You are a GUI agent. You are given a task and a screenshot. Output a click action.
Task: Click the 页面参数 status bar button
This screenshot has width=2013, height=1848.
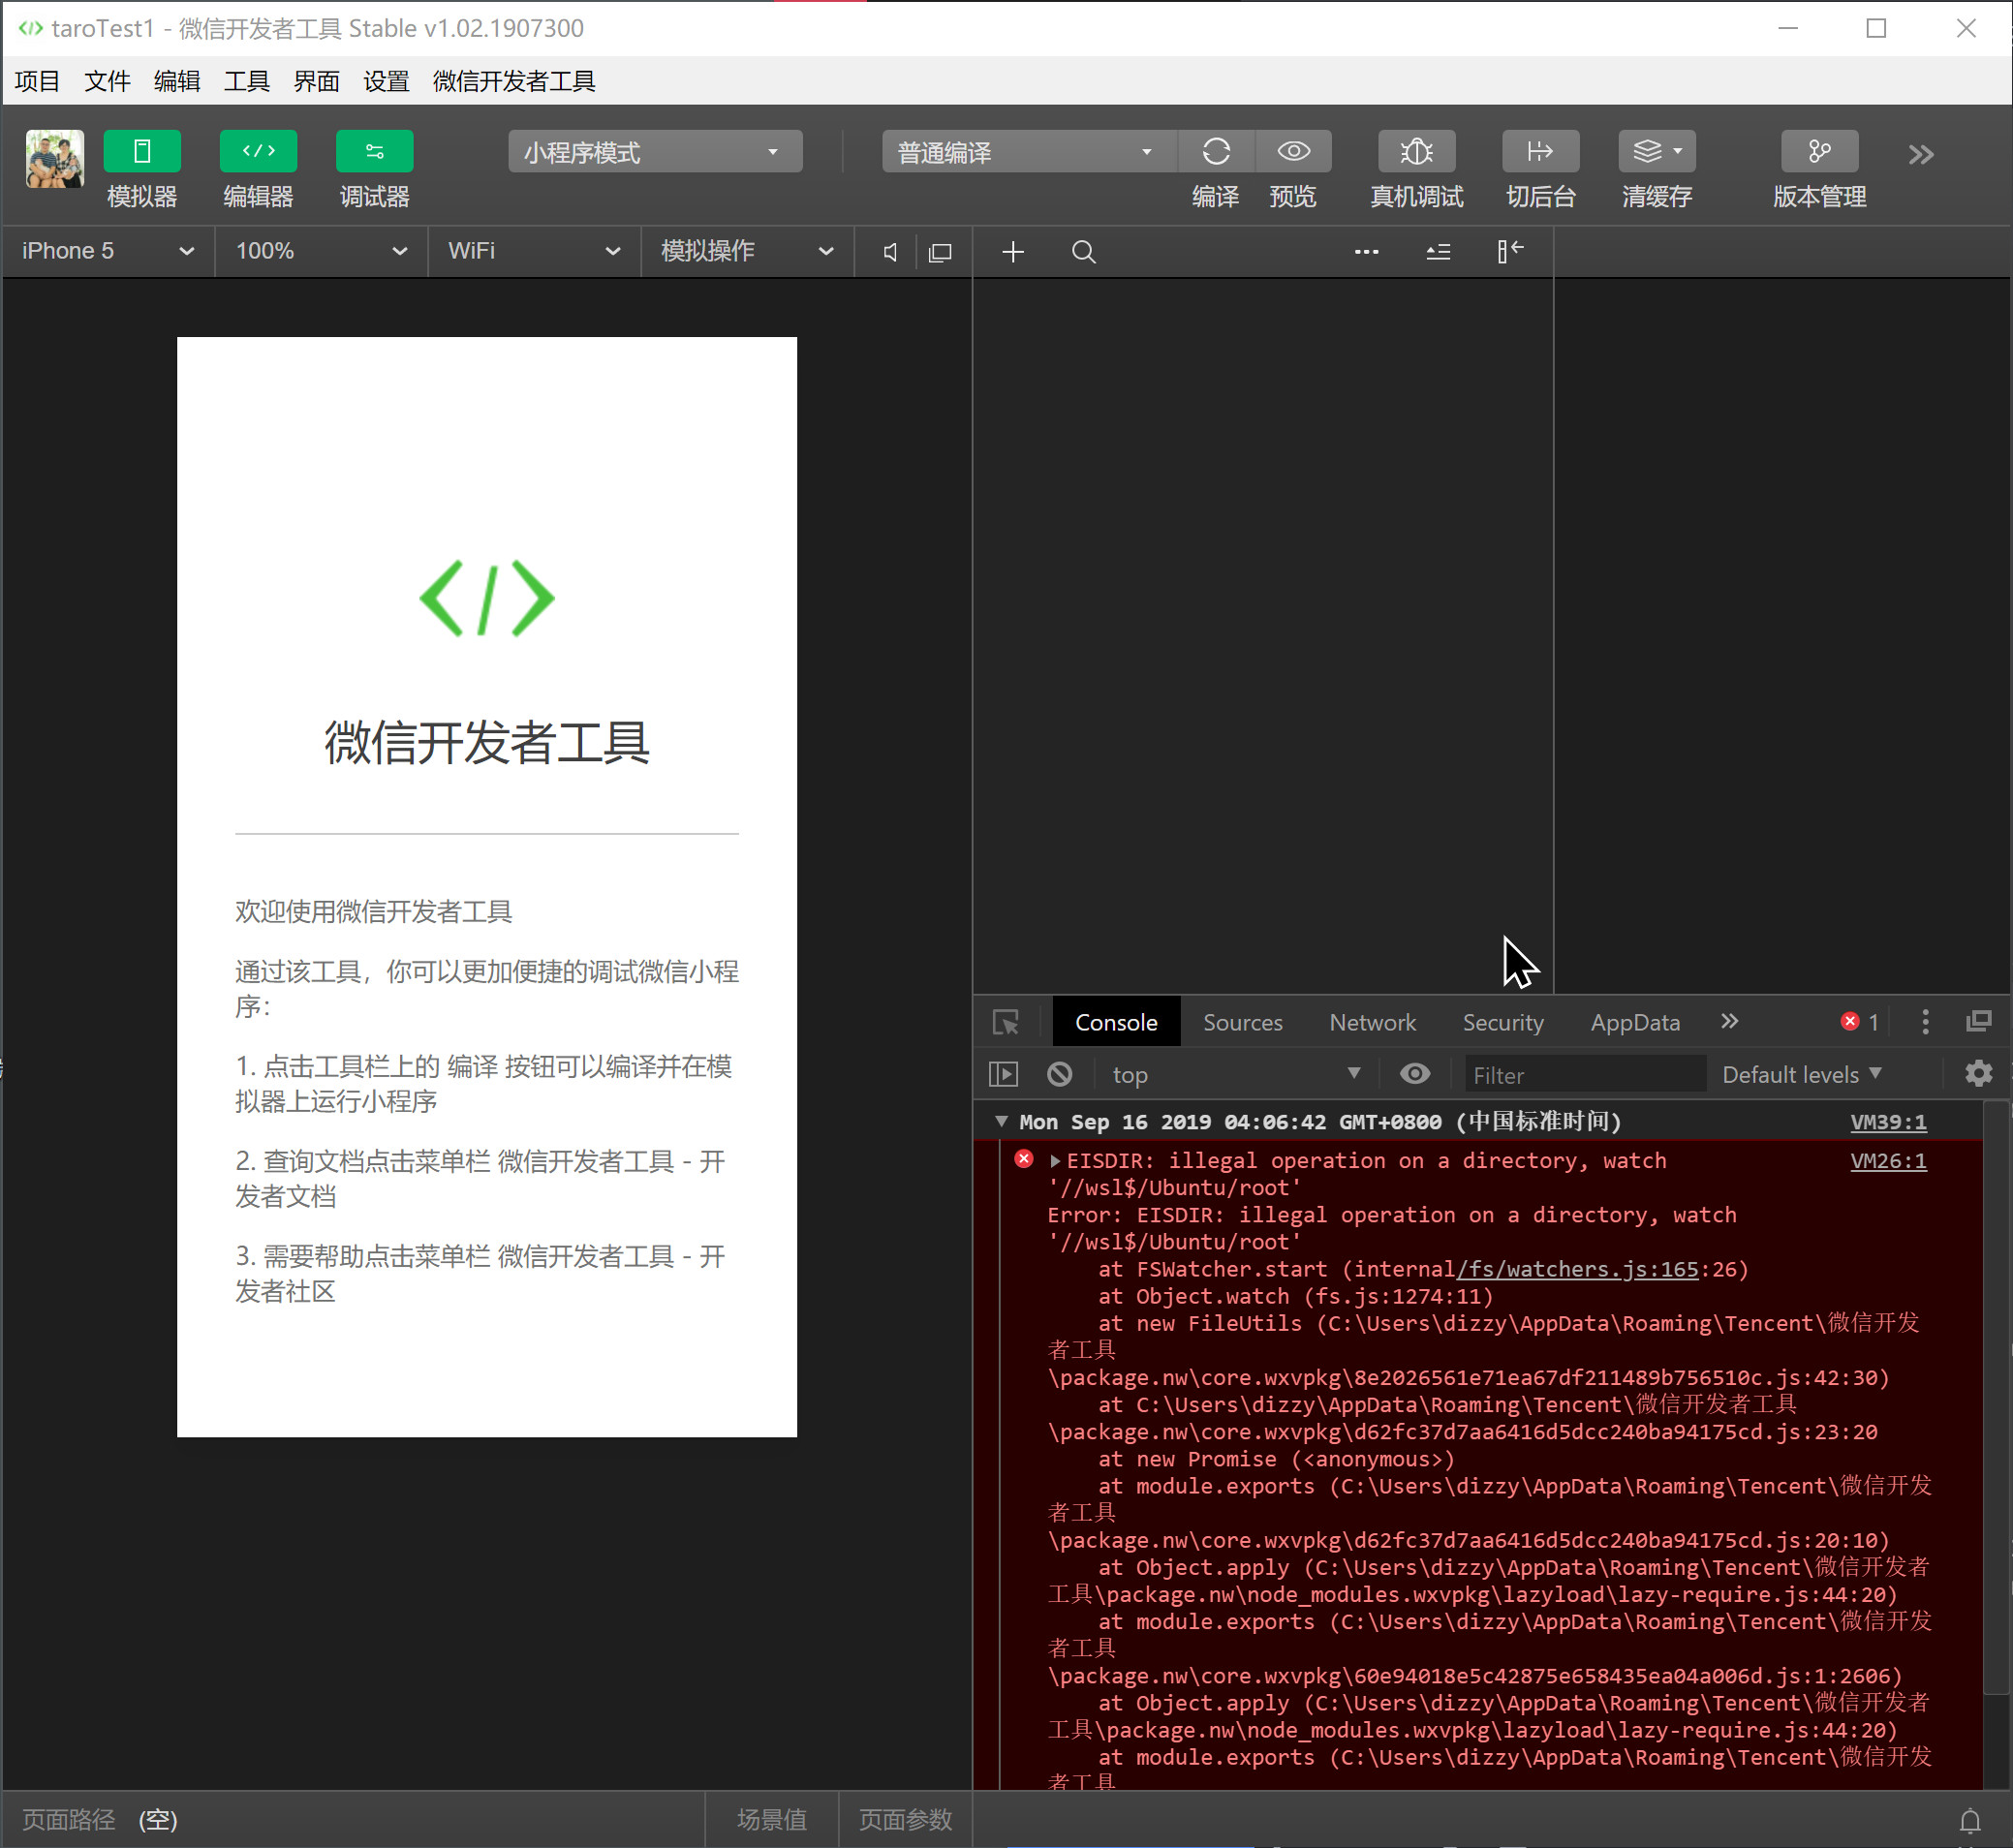pos(905,1819)
